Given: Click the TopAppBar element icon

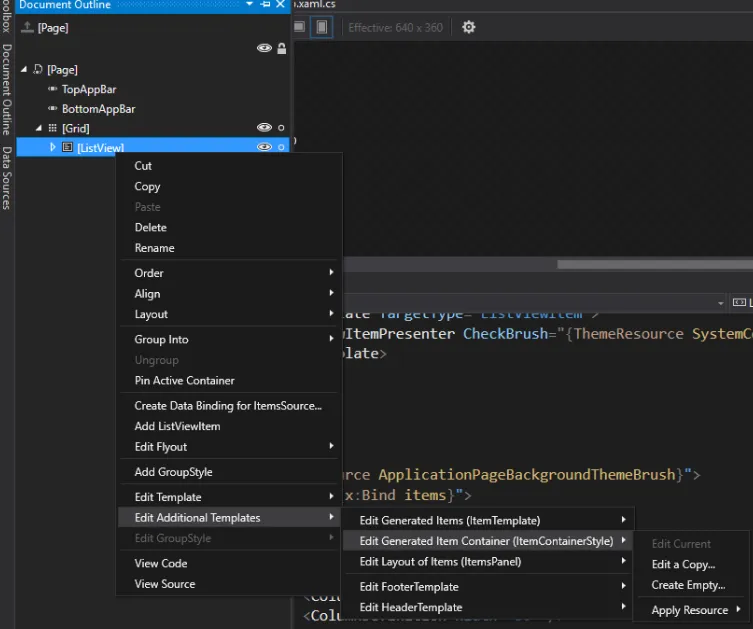Looking at the screenshot, I should click(x=52, y=89).
